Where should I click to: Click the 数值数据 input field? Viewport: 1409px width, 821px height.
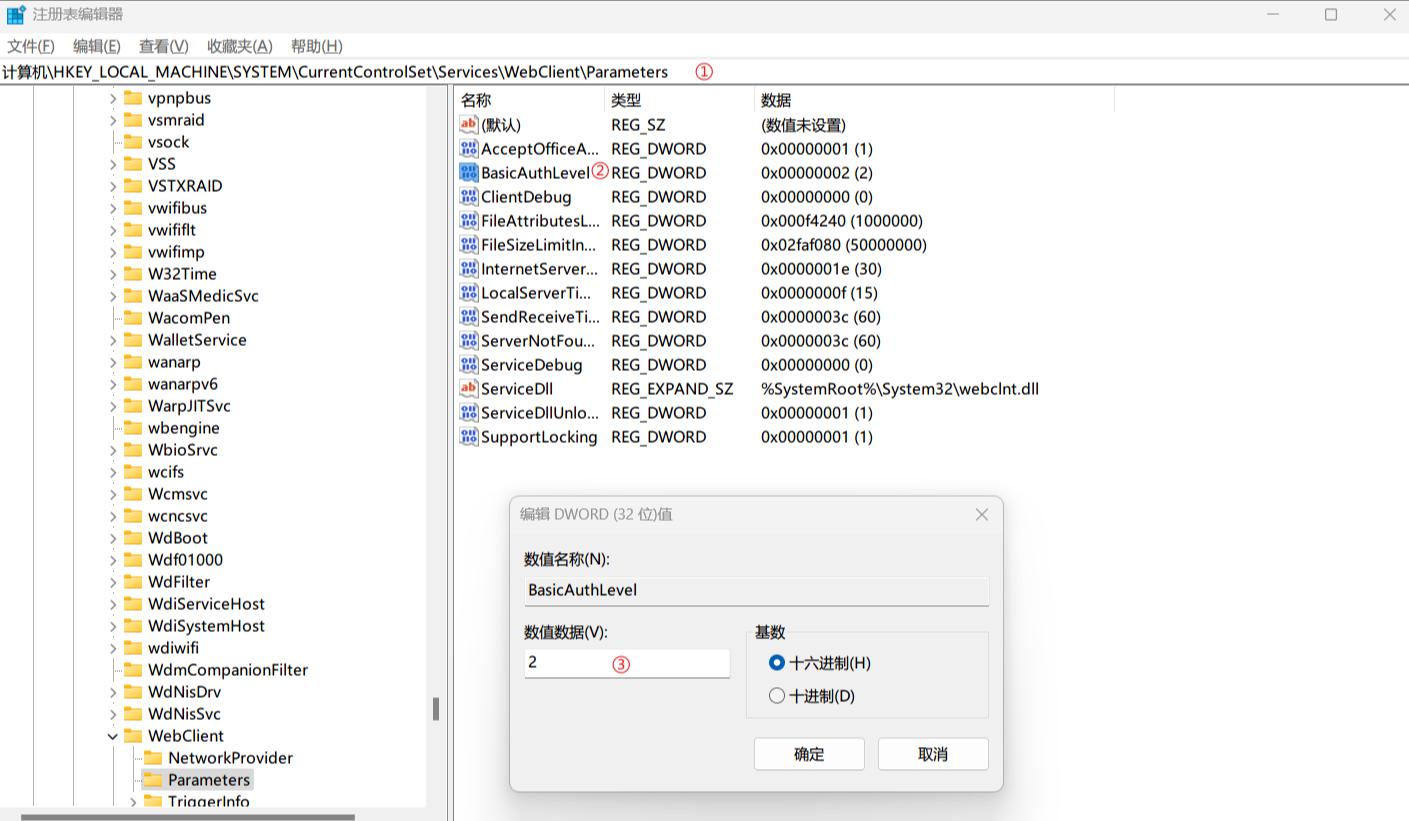point(626,663)
